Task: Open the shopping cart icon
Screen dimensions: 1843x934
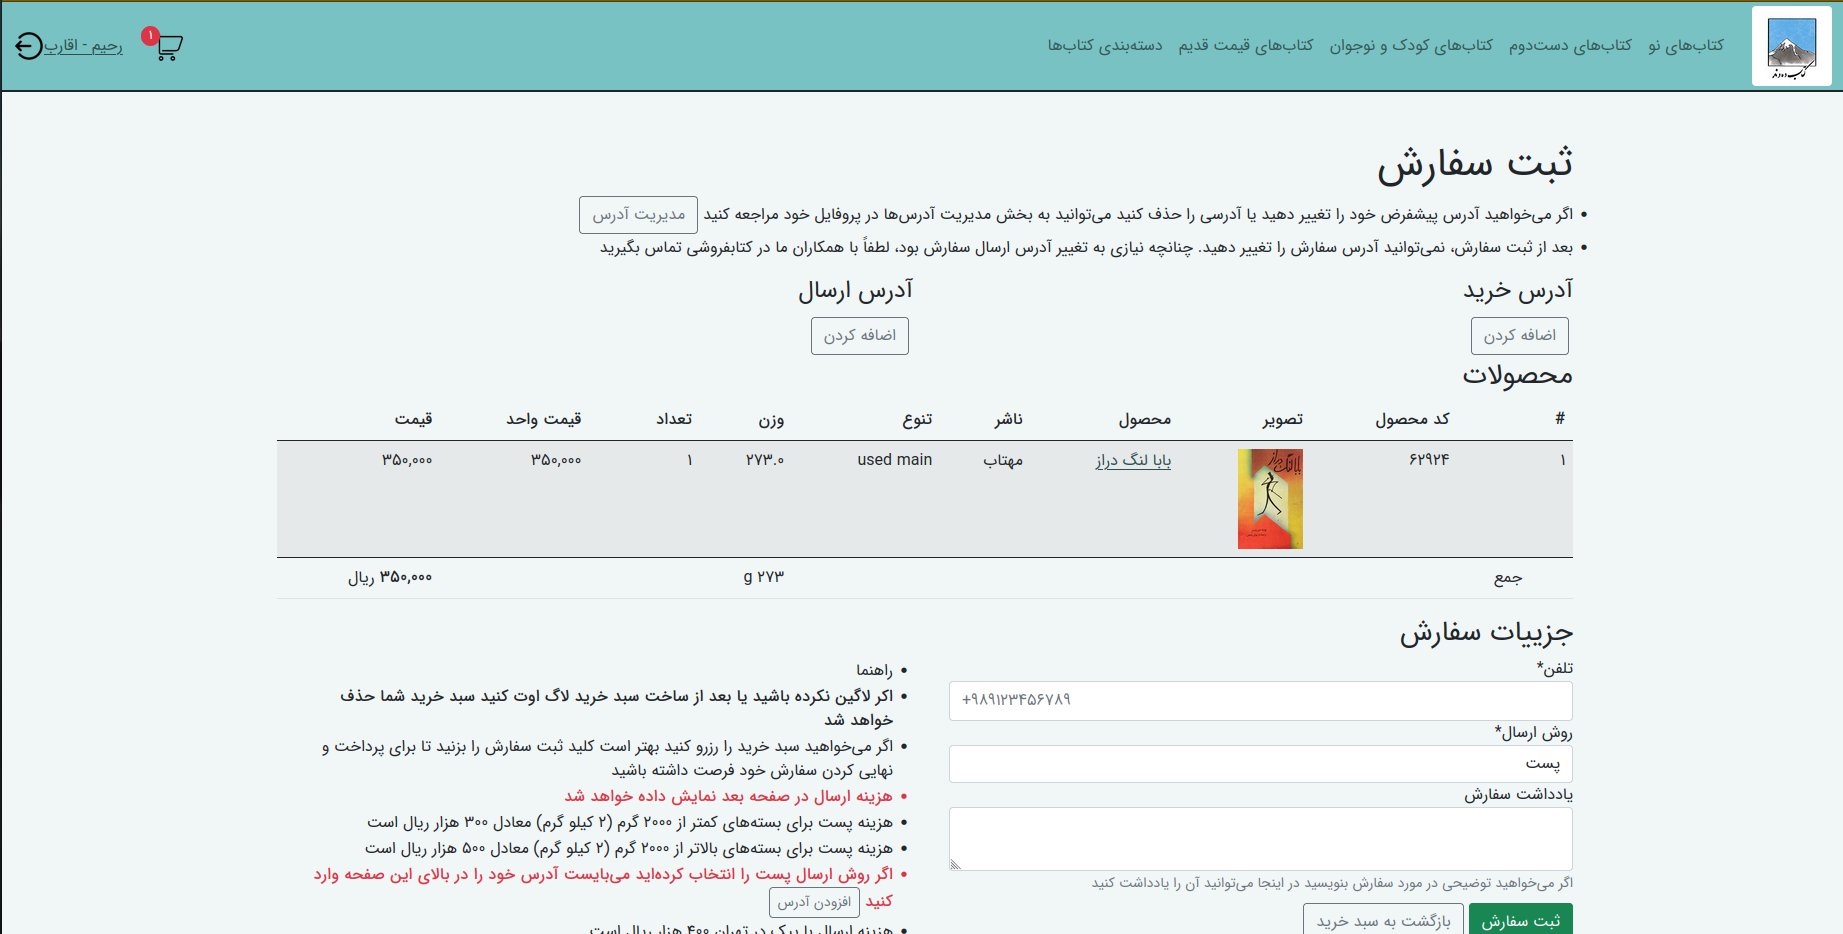Action: [168, 45]
